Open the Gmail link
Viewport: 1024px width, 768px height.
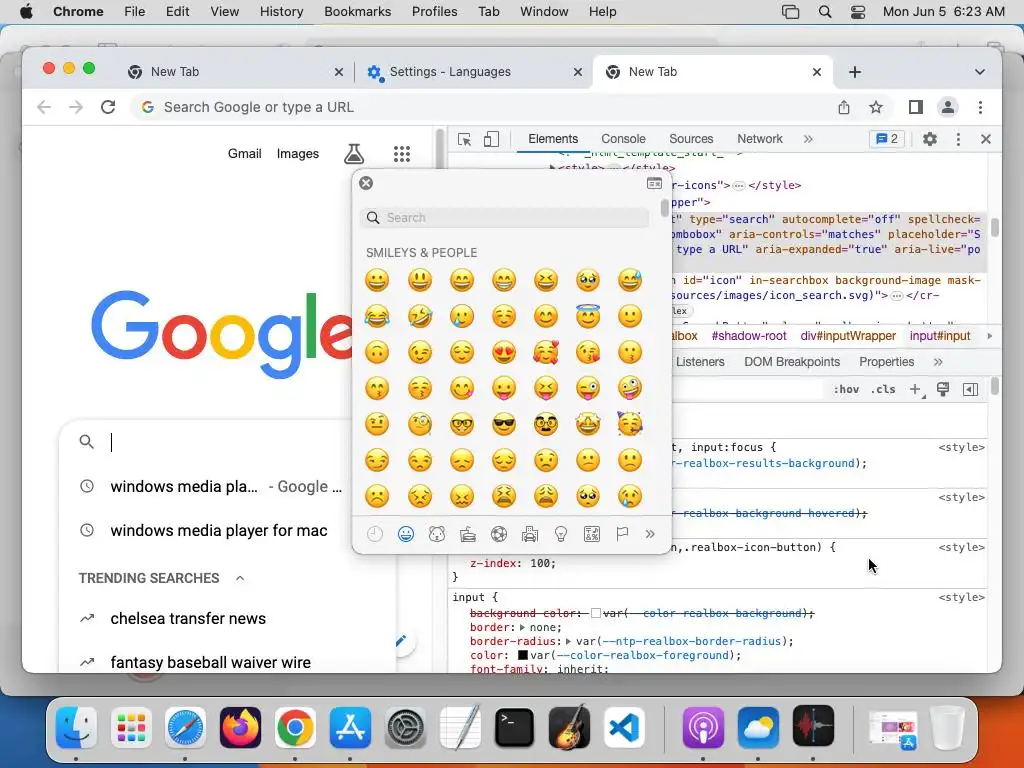244,153
